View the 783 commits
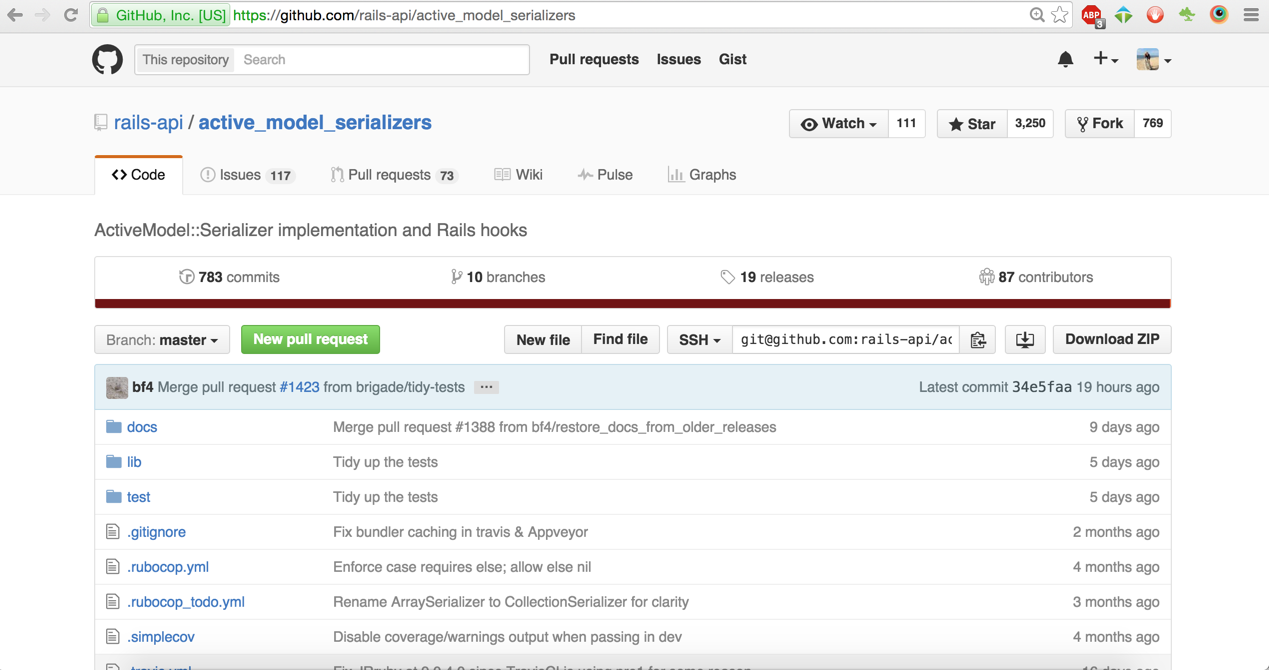 point(229,278)
